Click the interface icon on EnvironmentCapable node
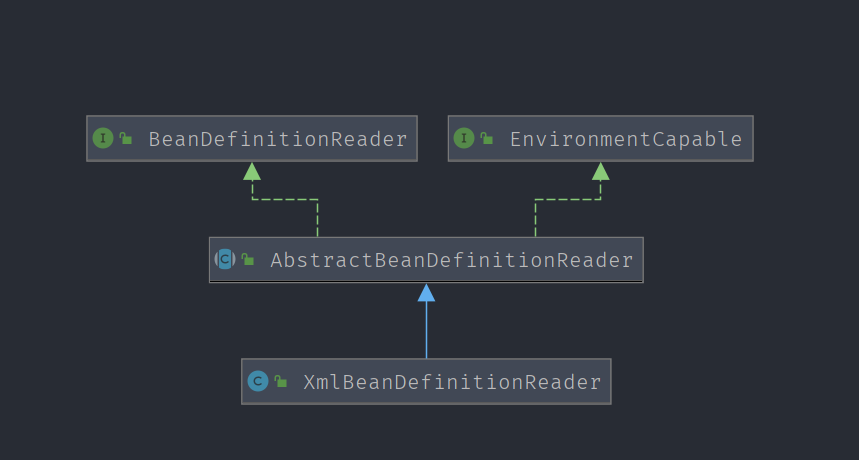859x460 pixels. pos(463,139)
